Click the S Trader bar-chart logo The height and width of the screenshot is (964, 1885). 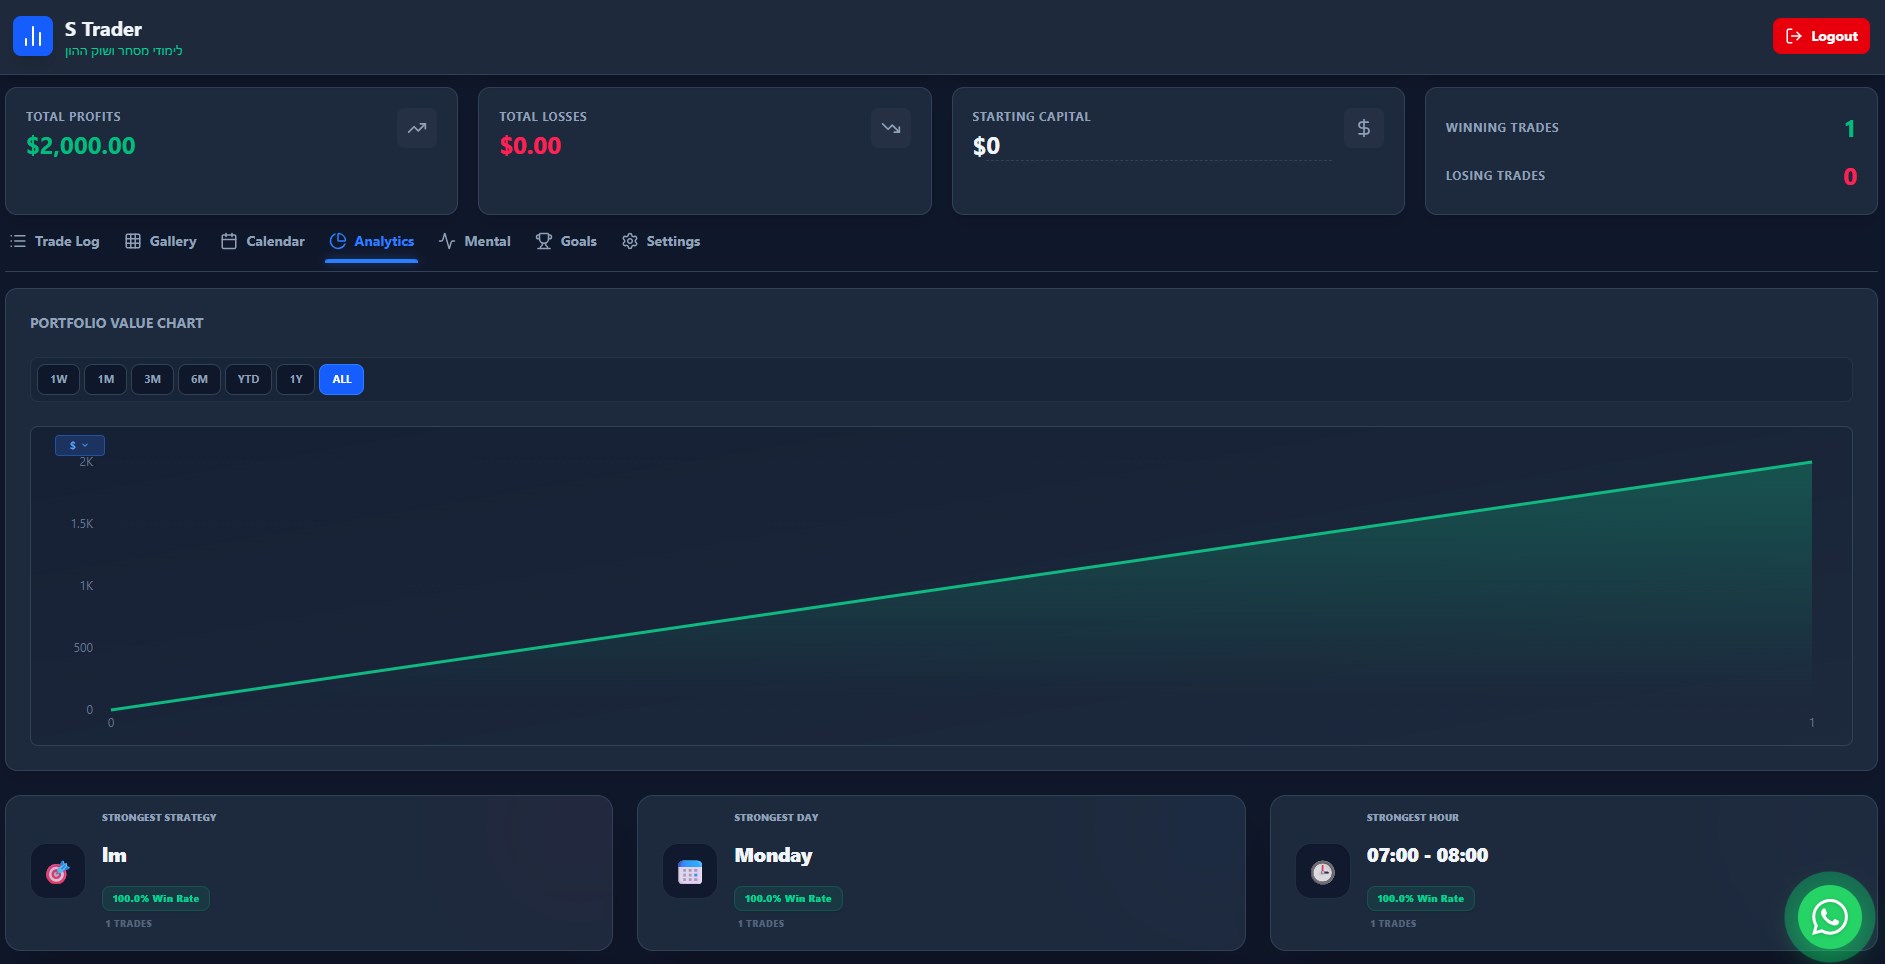tap(33, 36)
